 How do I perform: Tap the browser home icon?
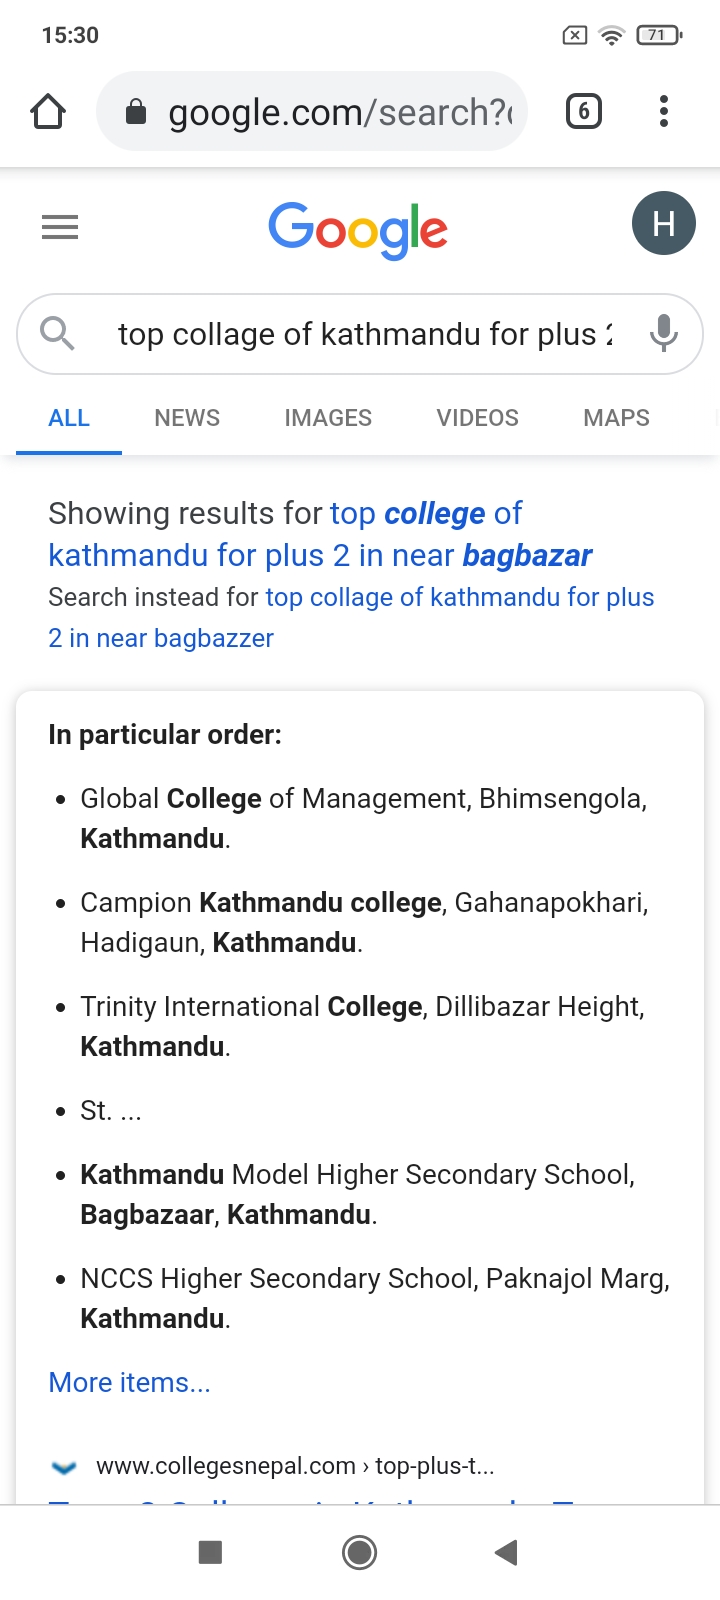(48, 112)
